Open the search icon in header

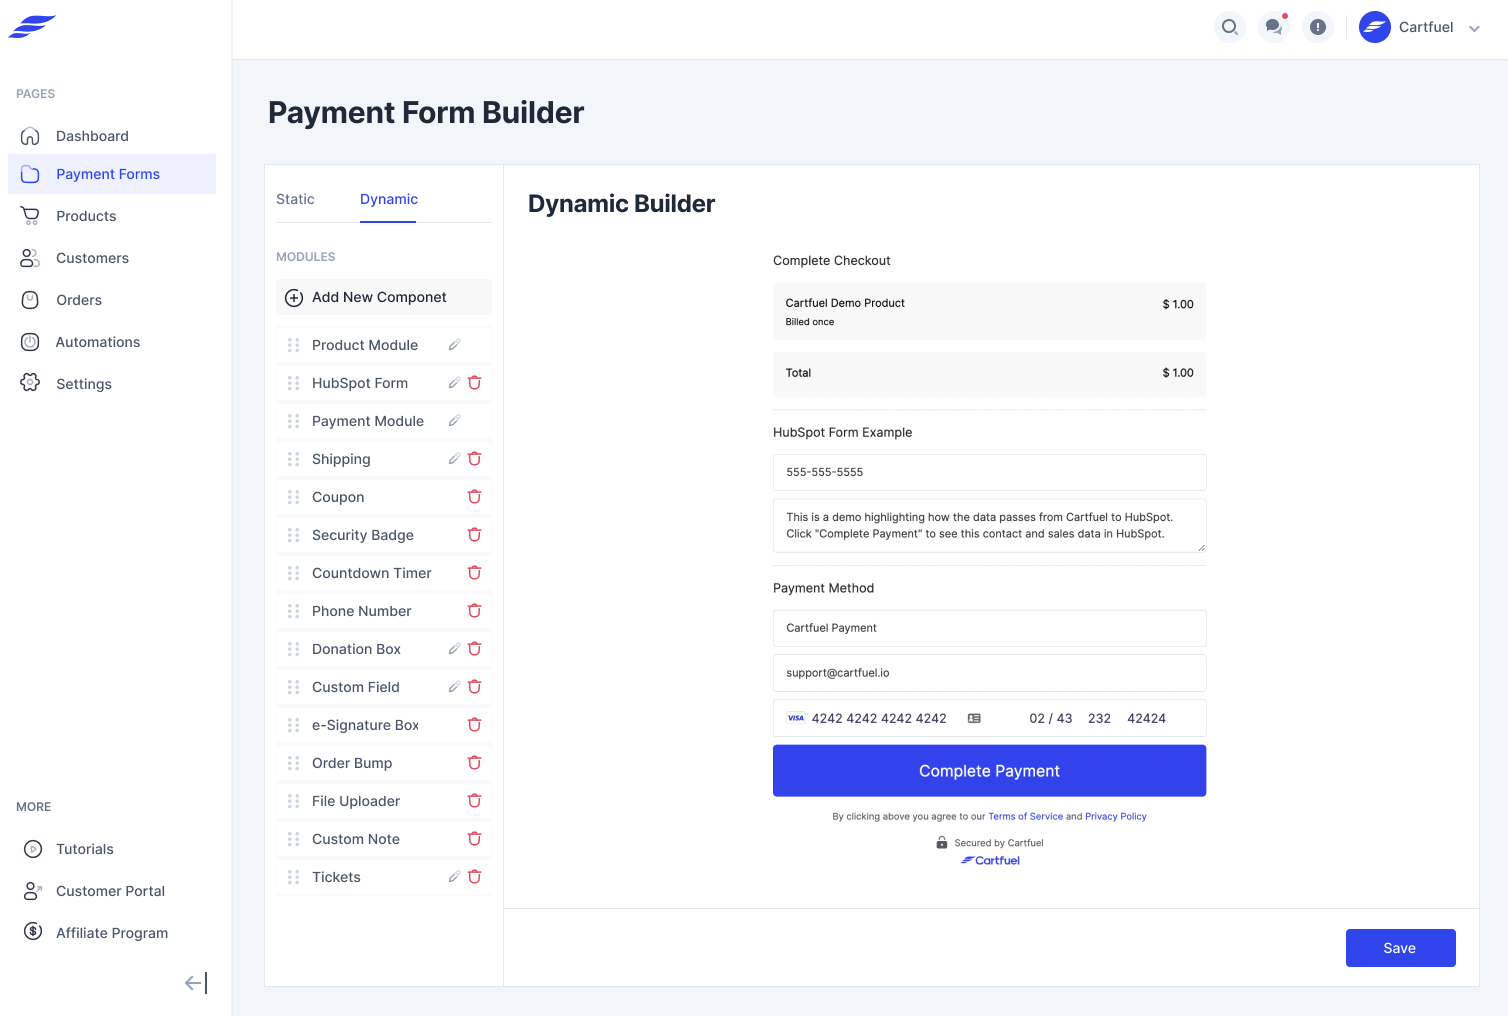tap(1230, 27)
